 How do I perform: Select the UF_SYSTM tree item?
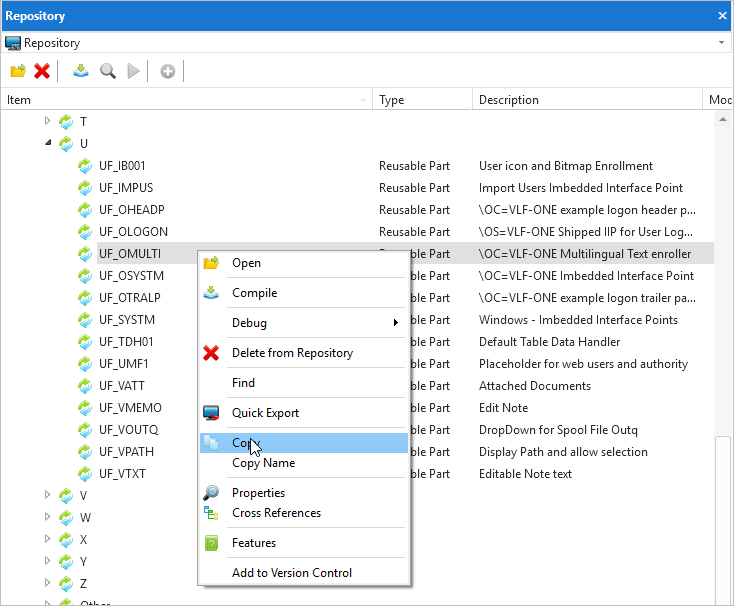click(x=127, y=320)
